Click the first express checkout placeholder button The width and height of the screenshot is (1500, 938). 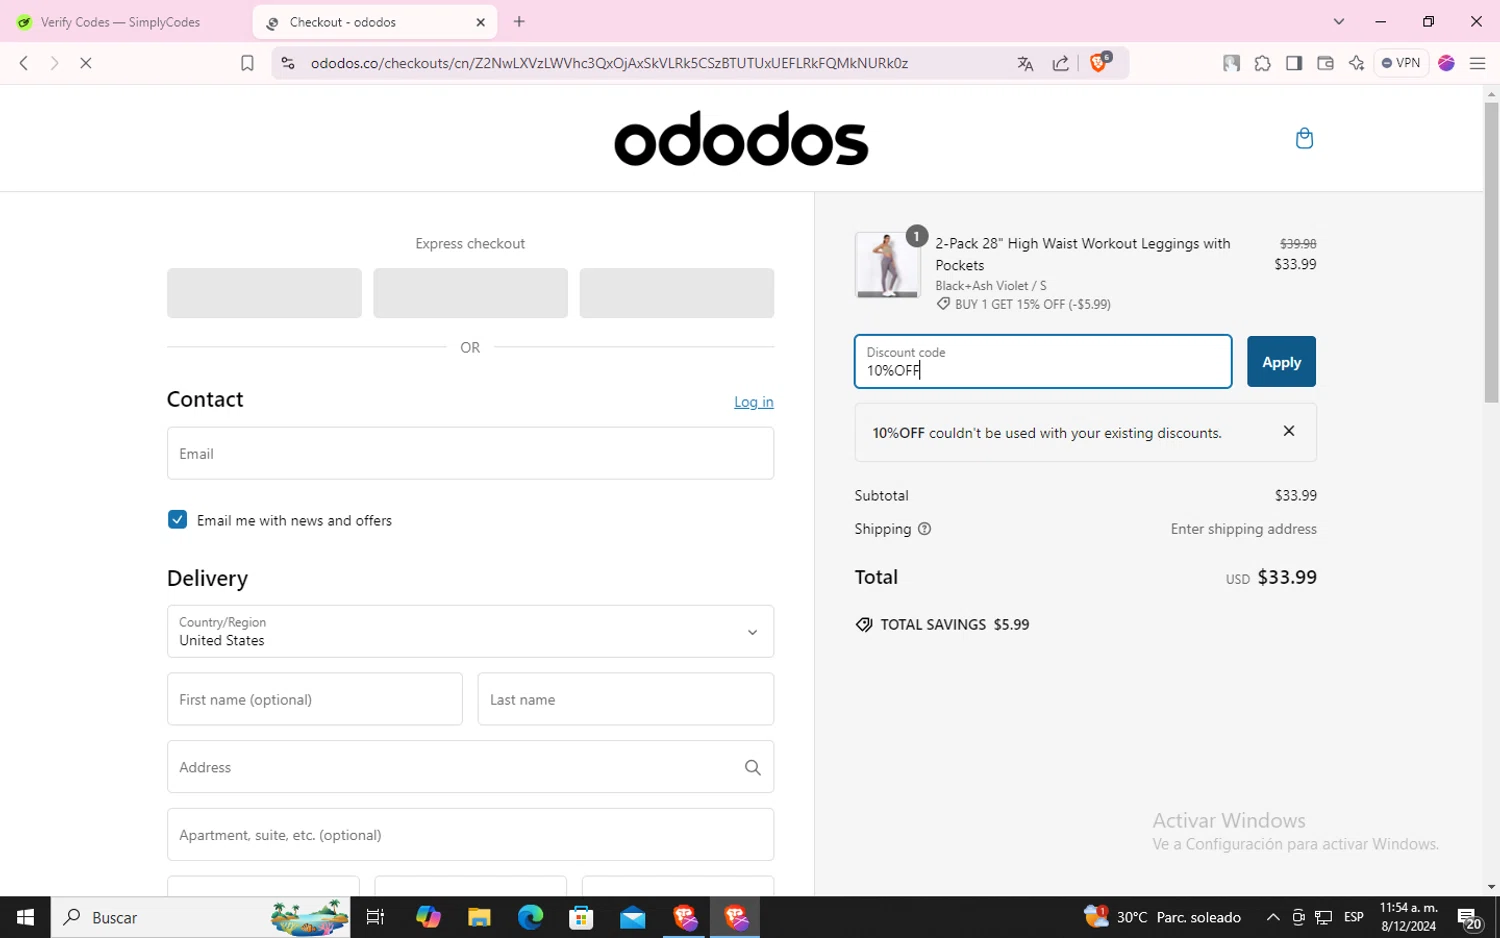coord(264,293)
